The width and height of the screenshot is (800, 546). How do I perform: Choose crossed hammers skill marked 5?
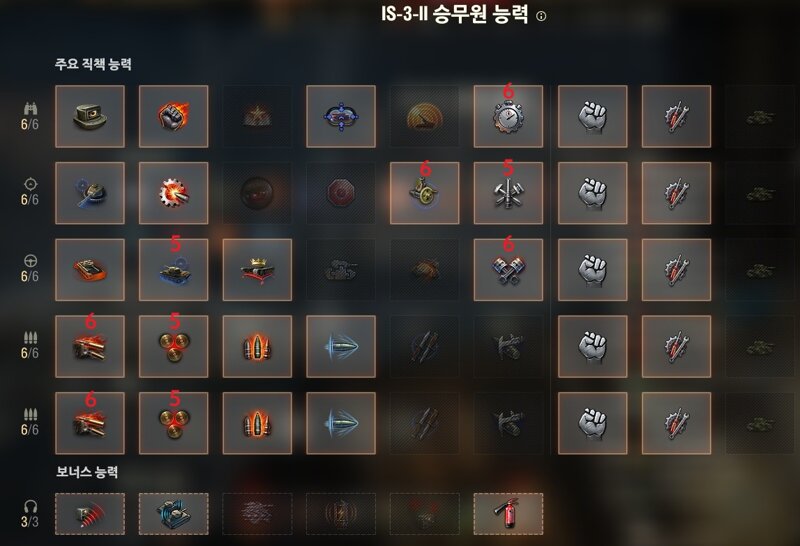point(508,193)
